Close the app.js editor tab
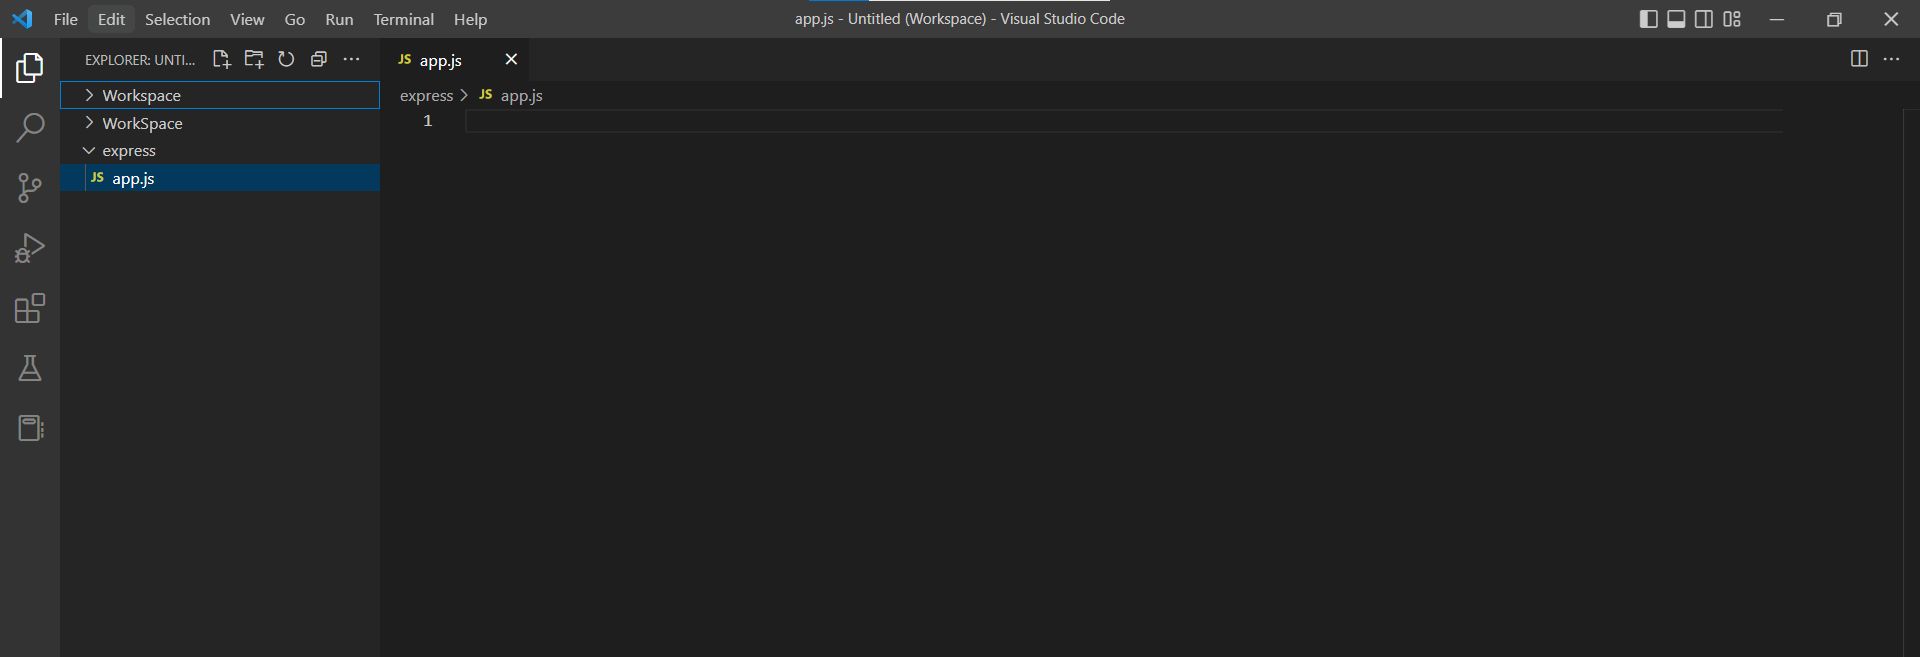1920x657 pixels. point(511,59)
